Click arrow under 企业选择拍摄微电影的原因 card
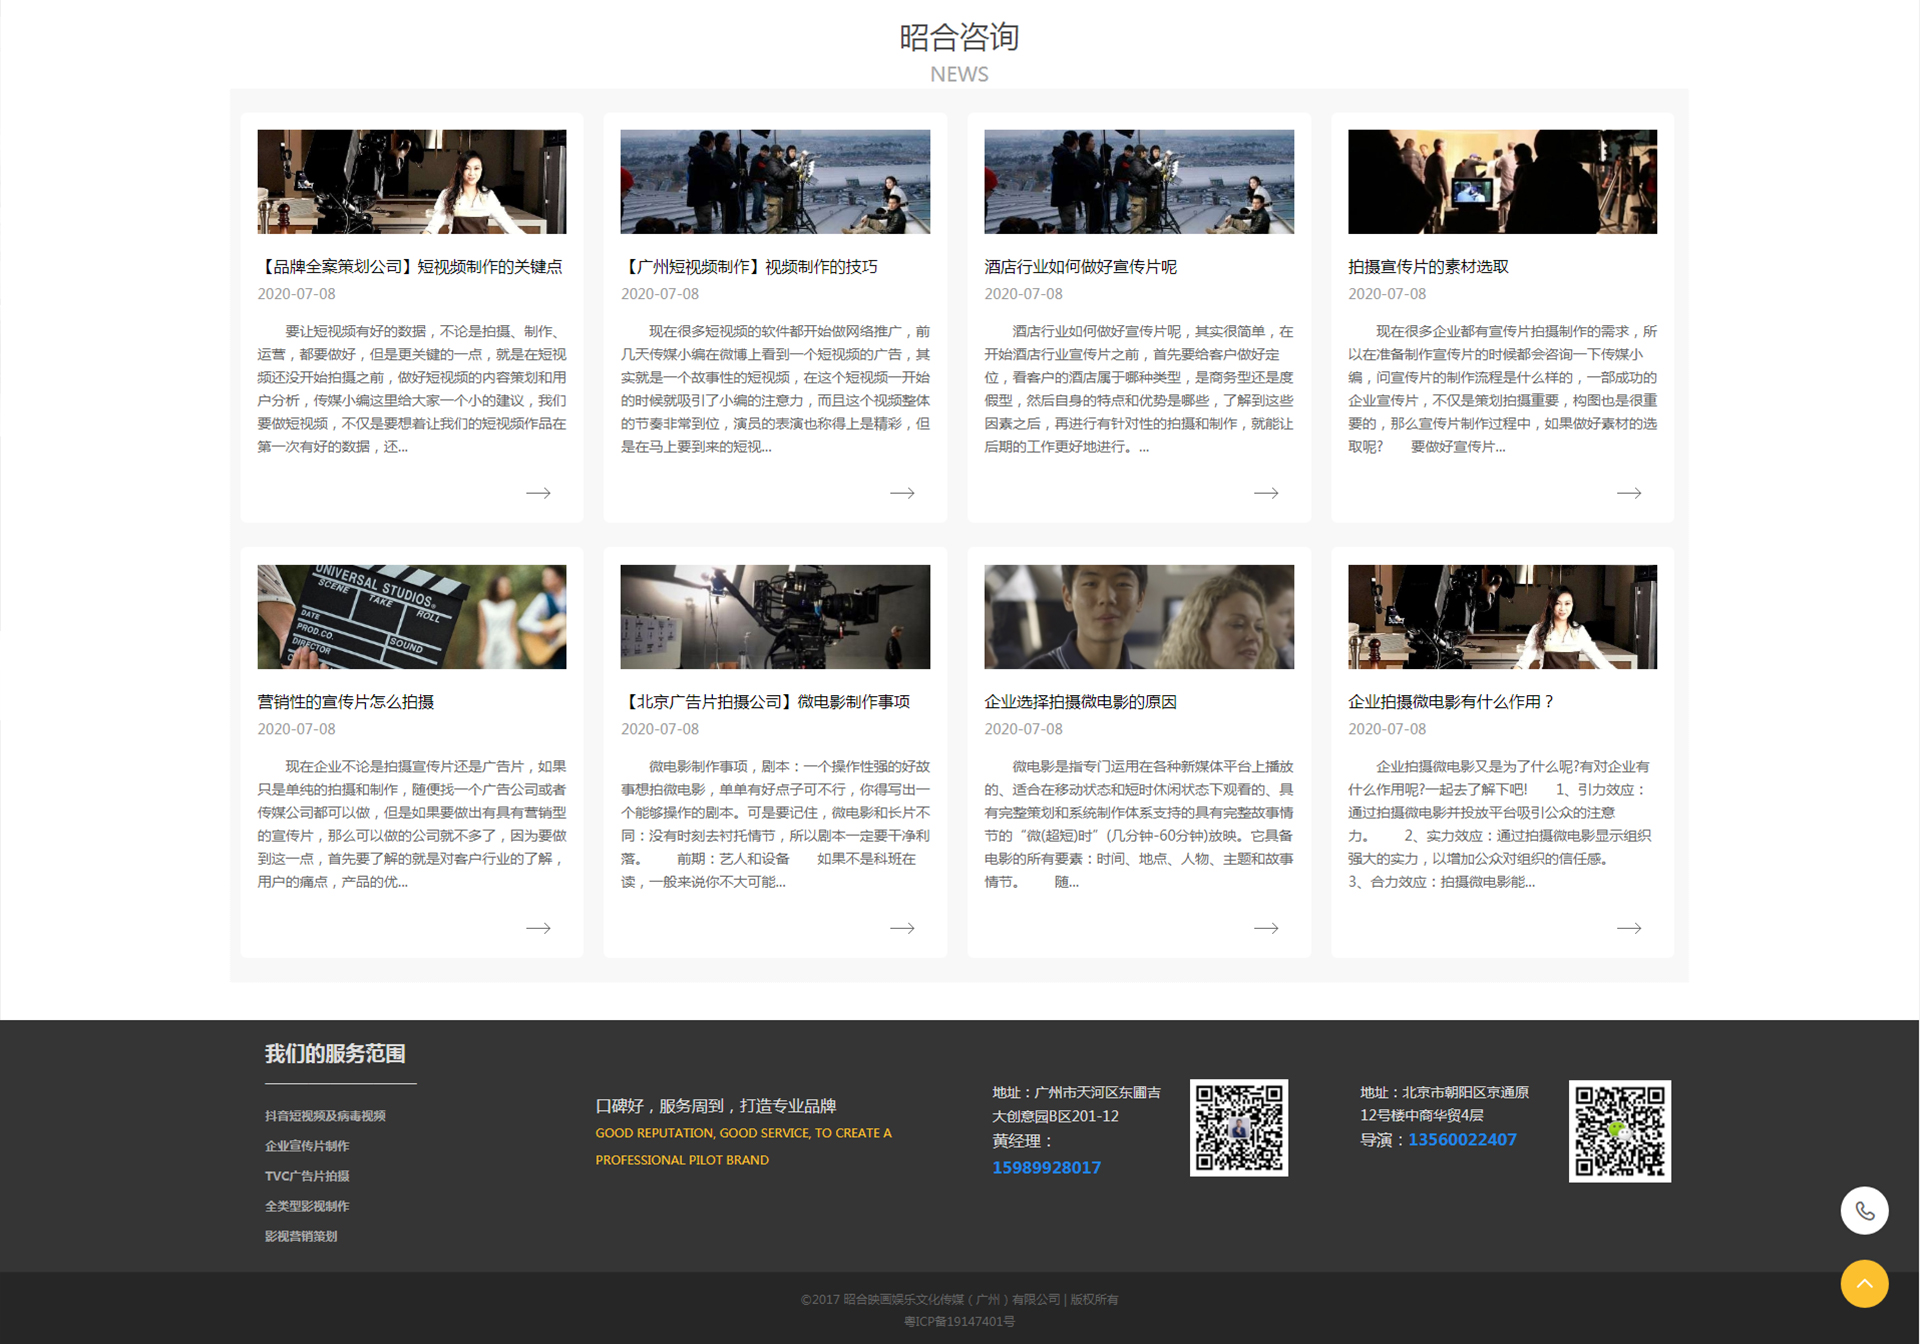Image resolution: width=1920 pixels, height=1344 pixels. coord(1266,928)
